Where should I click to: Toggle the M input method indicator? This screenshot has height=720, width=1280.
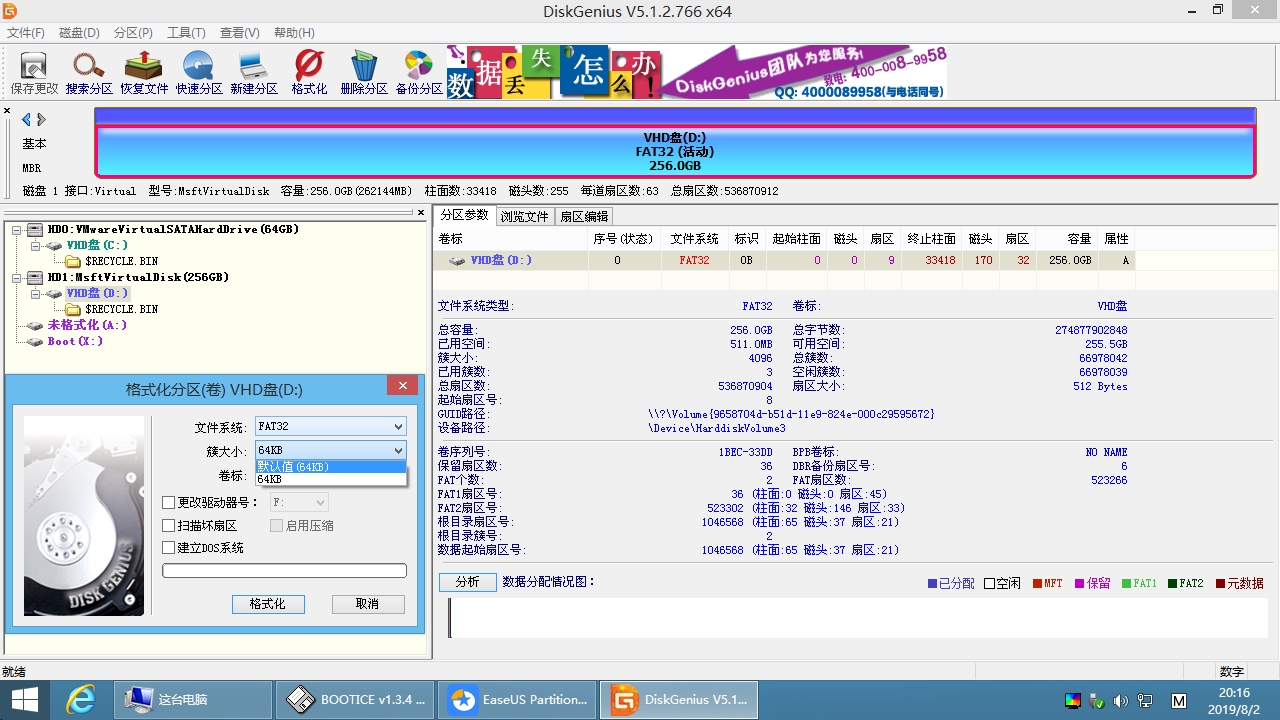(1179, 700)
